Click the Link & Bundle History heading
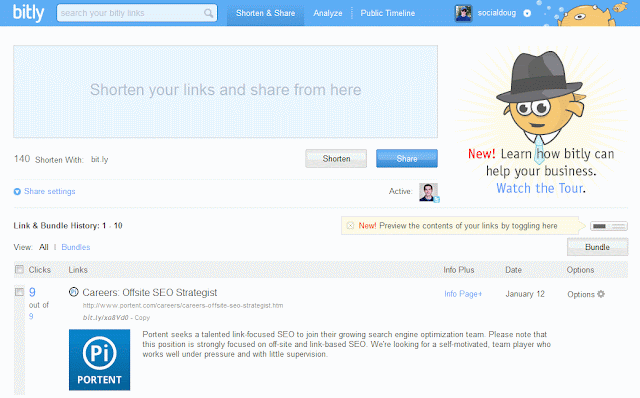The image size is (640, 398). pyautogui.click(x=68, y=226)
